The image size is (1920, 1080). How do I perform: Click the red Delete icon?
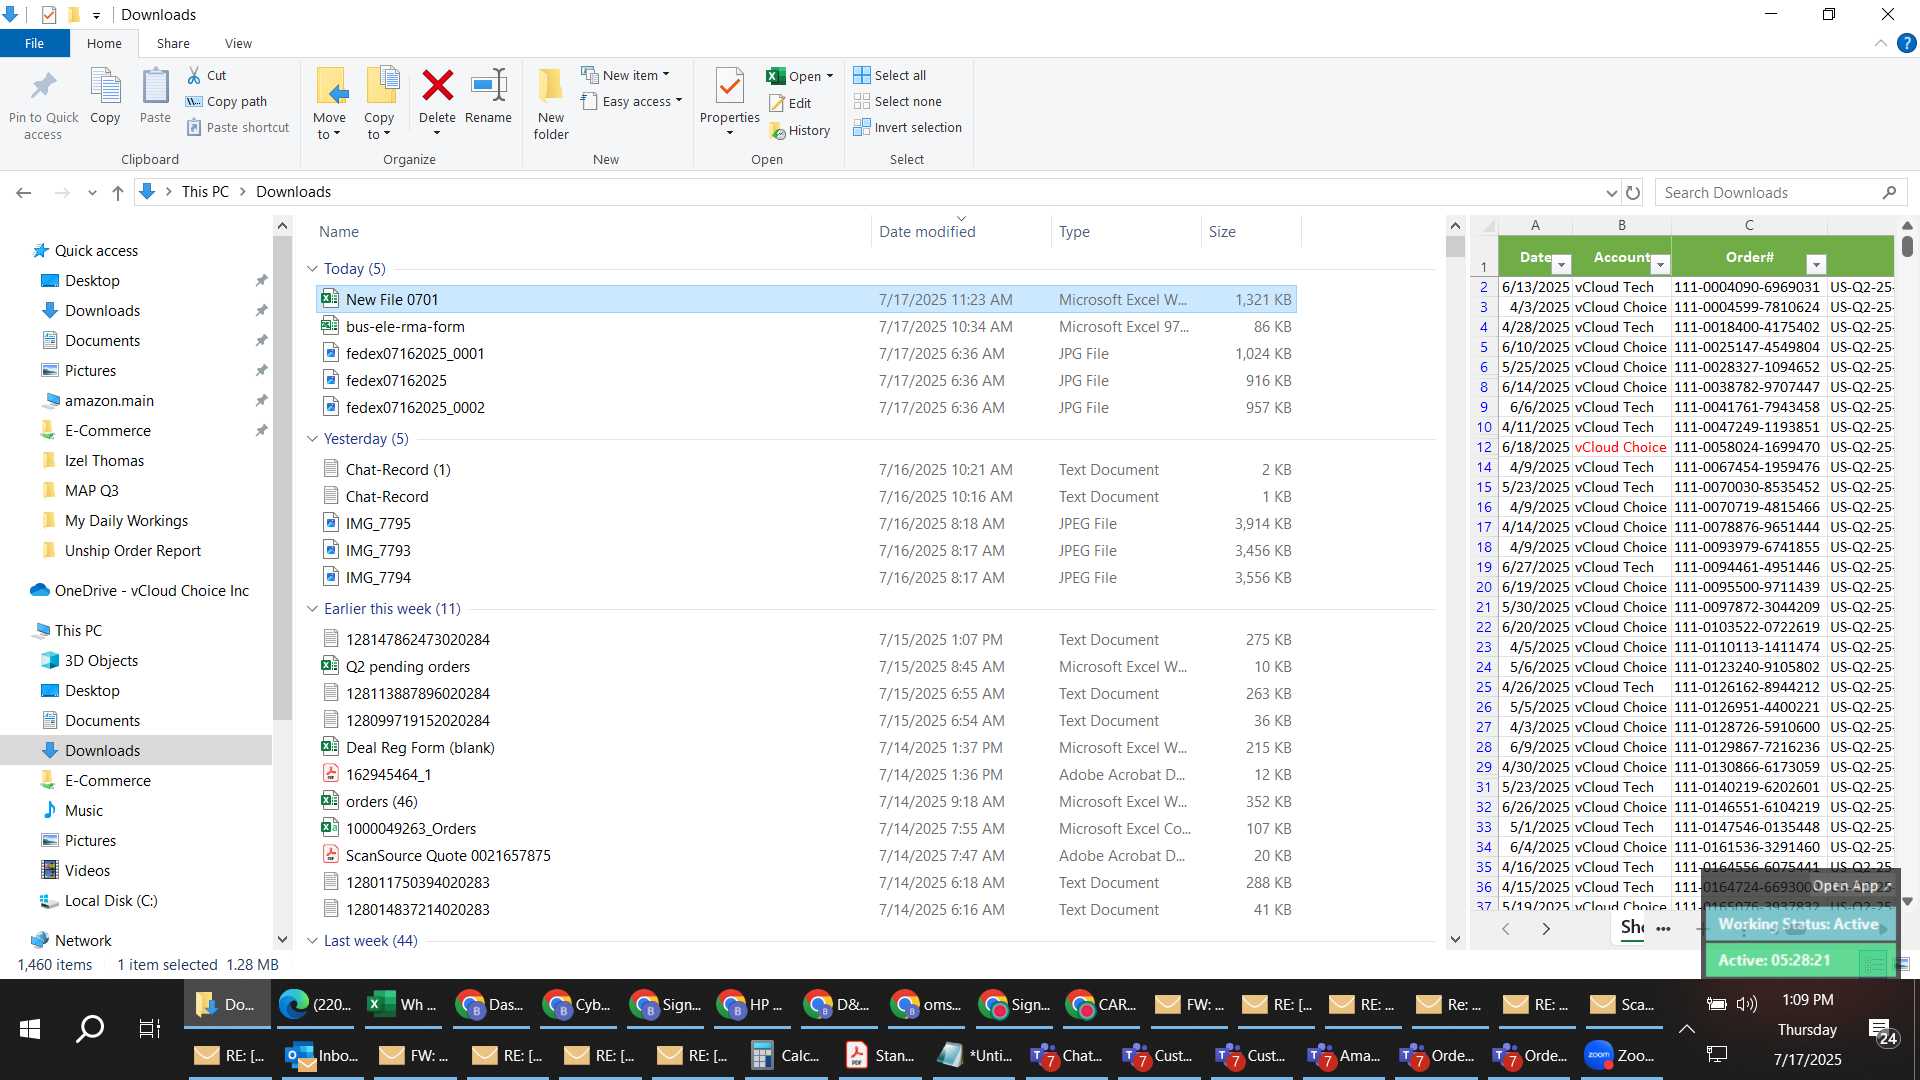pos(437,86)
